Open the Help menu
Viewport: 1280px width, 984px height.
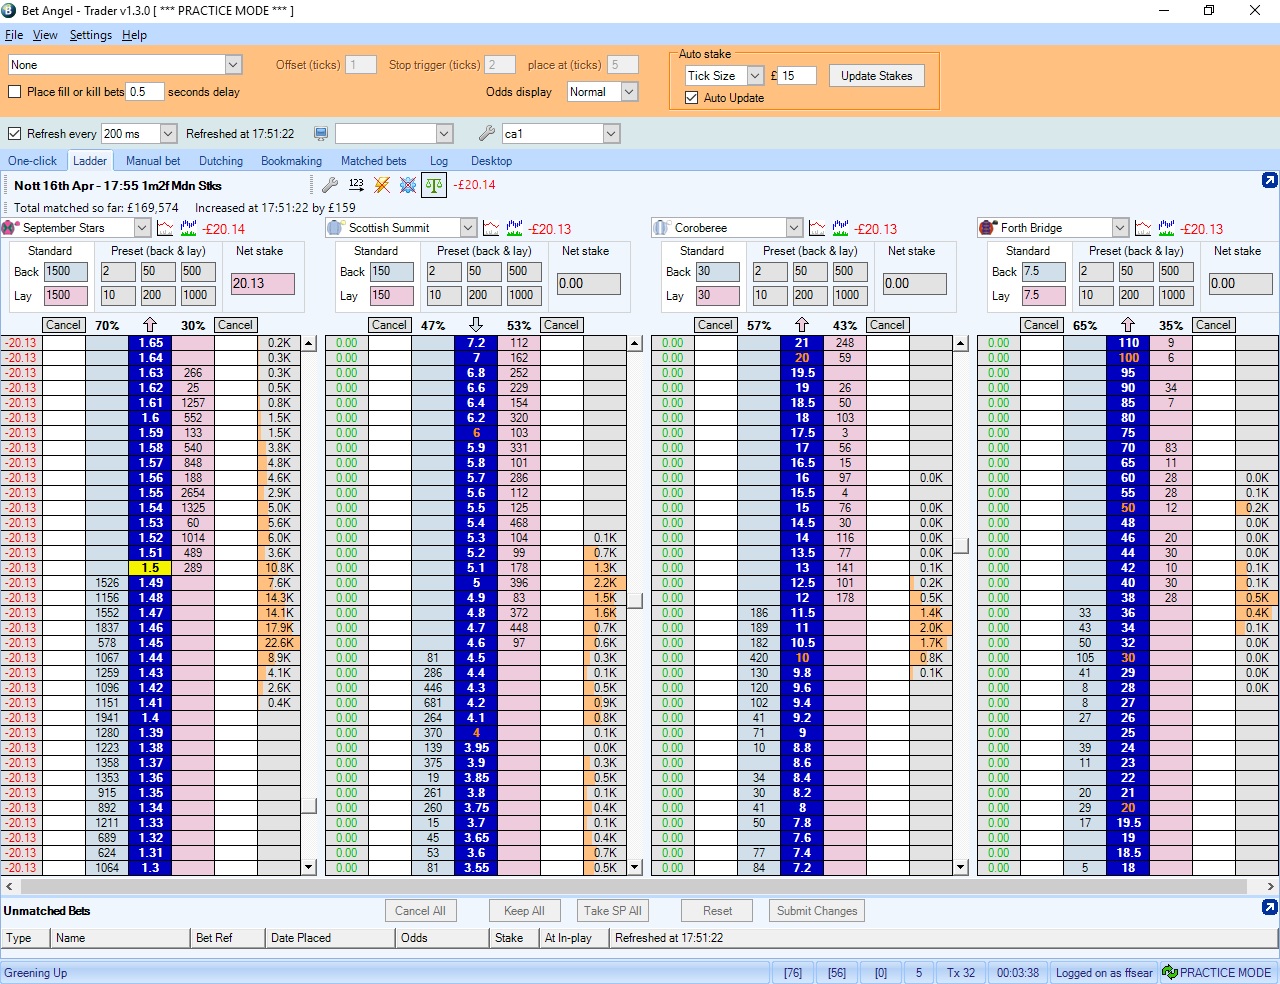click(x=135, y=35)
